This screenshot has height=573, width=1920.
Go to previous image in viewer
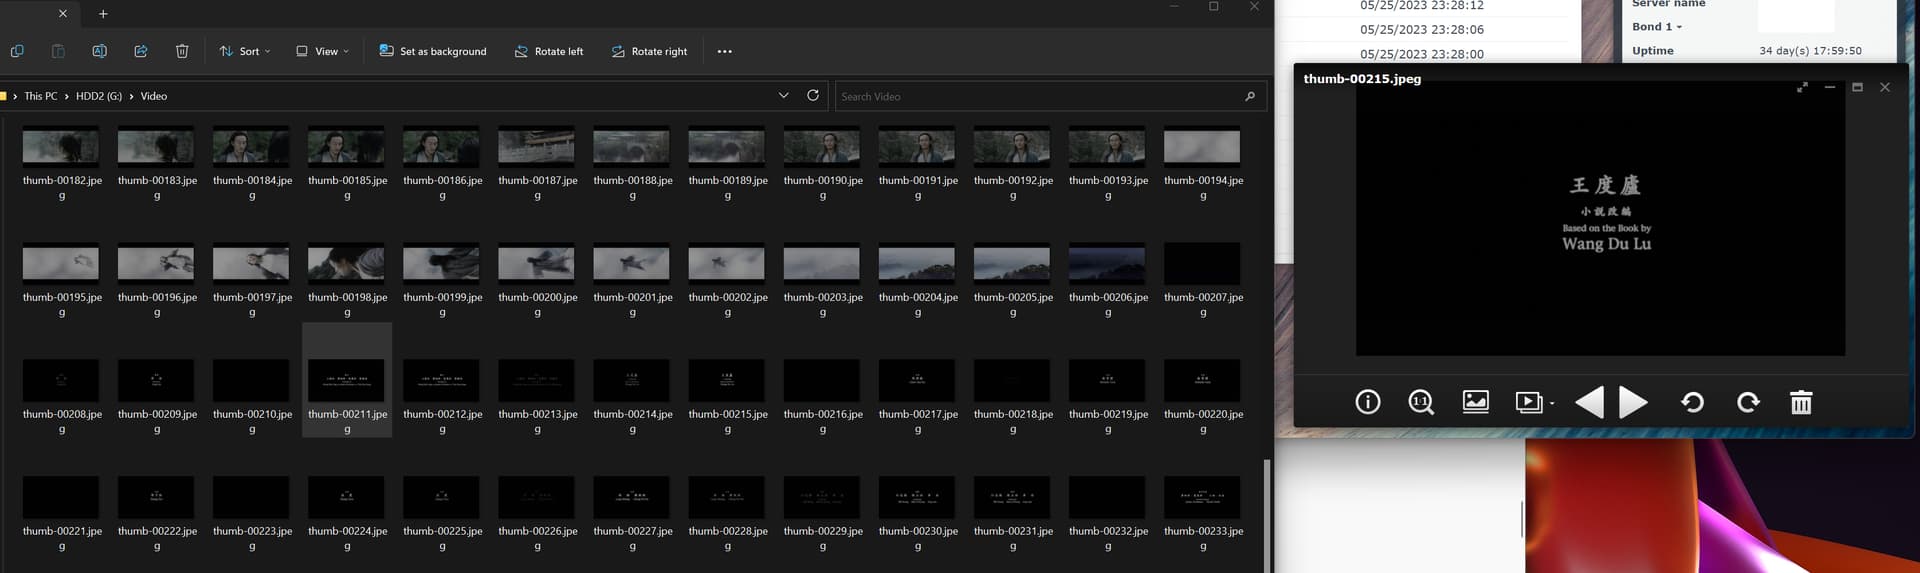pos(1589,402)
